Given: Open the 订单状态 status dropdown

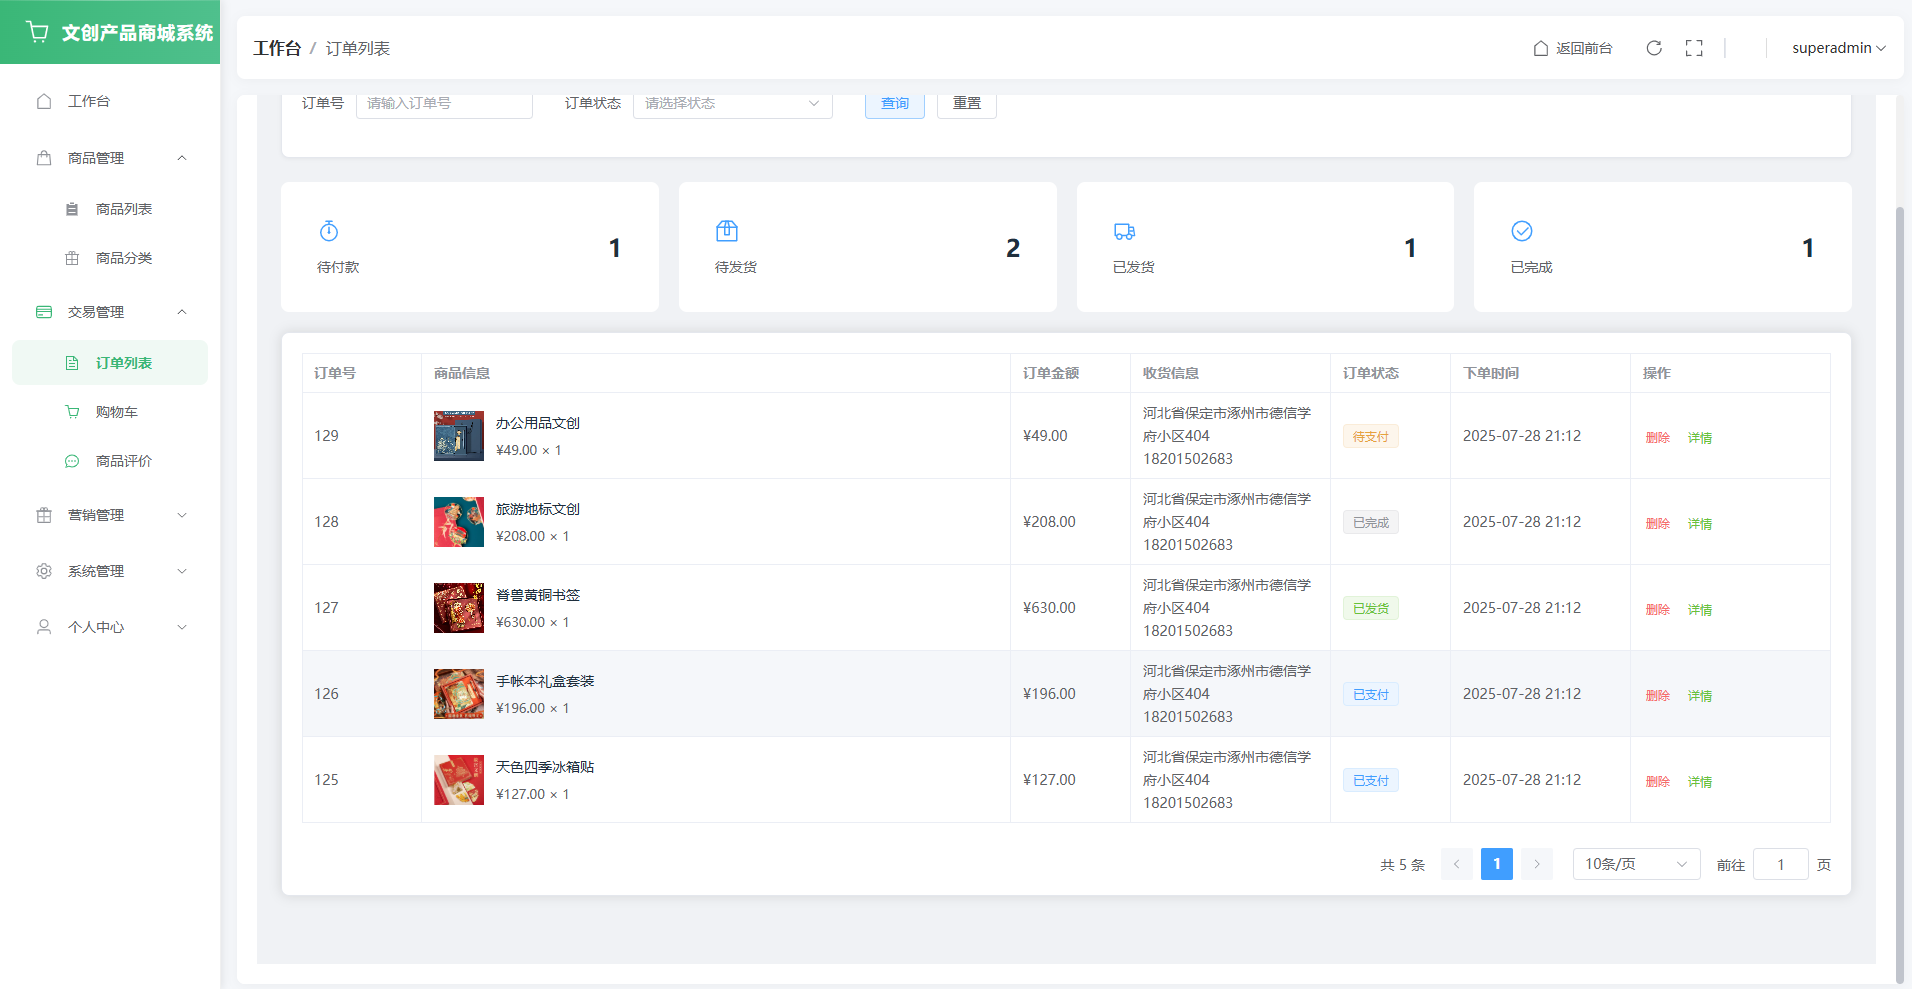Looking at the screenshot, I should 732,103.
